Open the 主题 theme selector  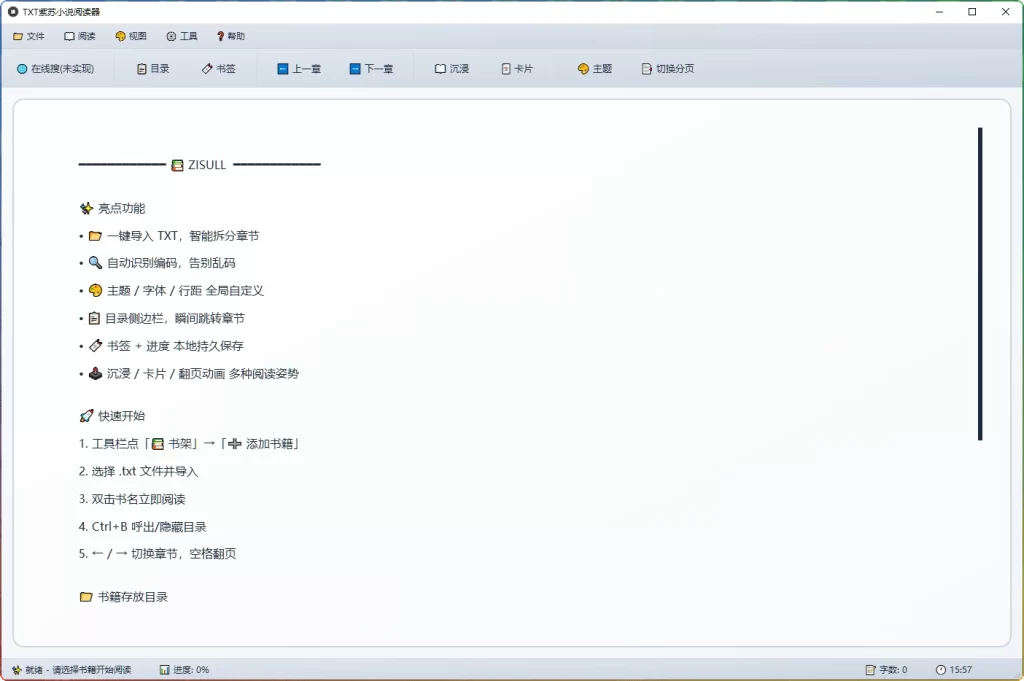click(594, 68)
